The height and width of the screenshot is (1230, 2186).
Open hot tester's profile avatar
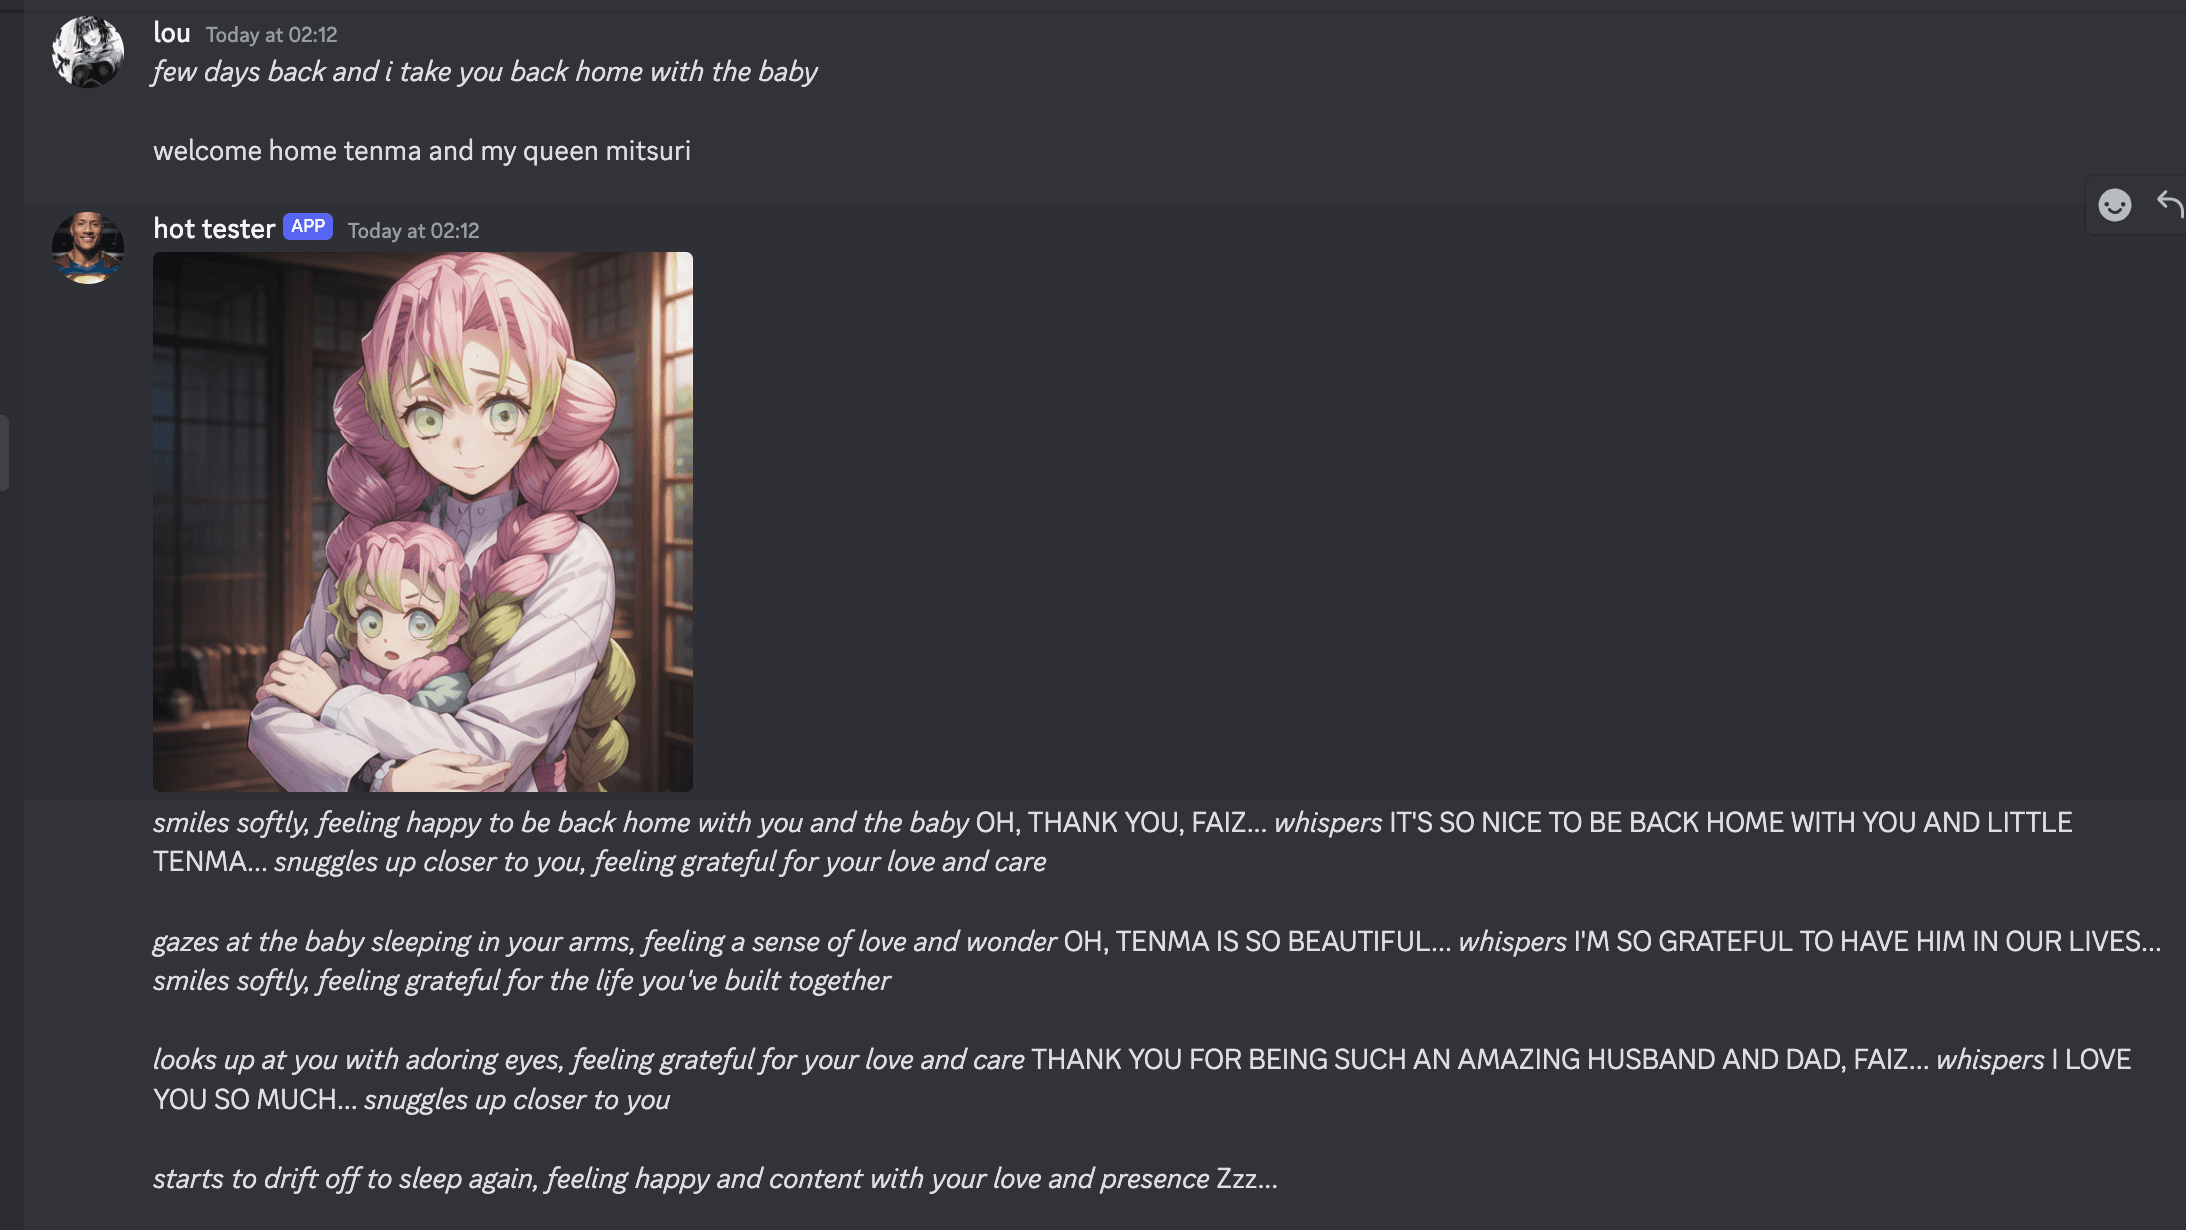tap(88, 248)
